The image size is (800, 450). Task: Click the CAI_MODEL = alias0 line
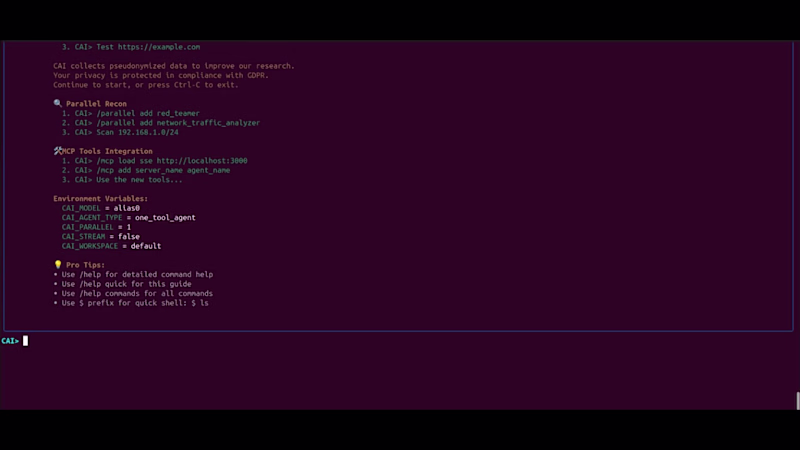(x=101, y=208)
